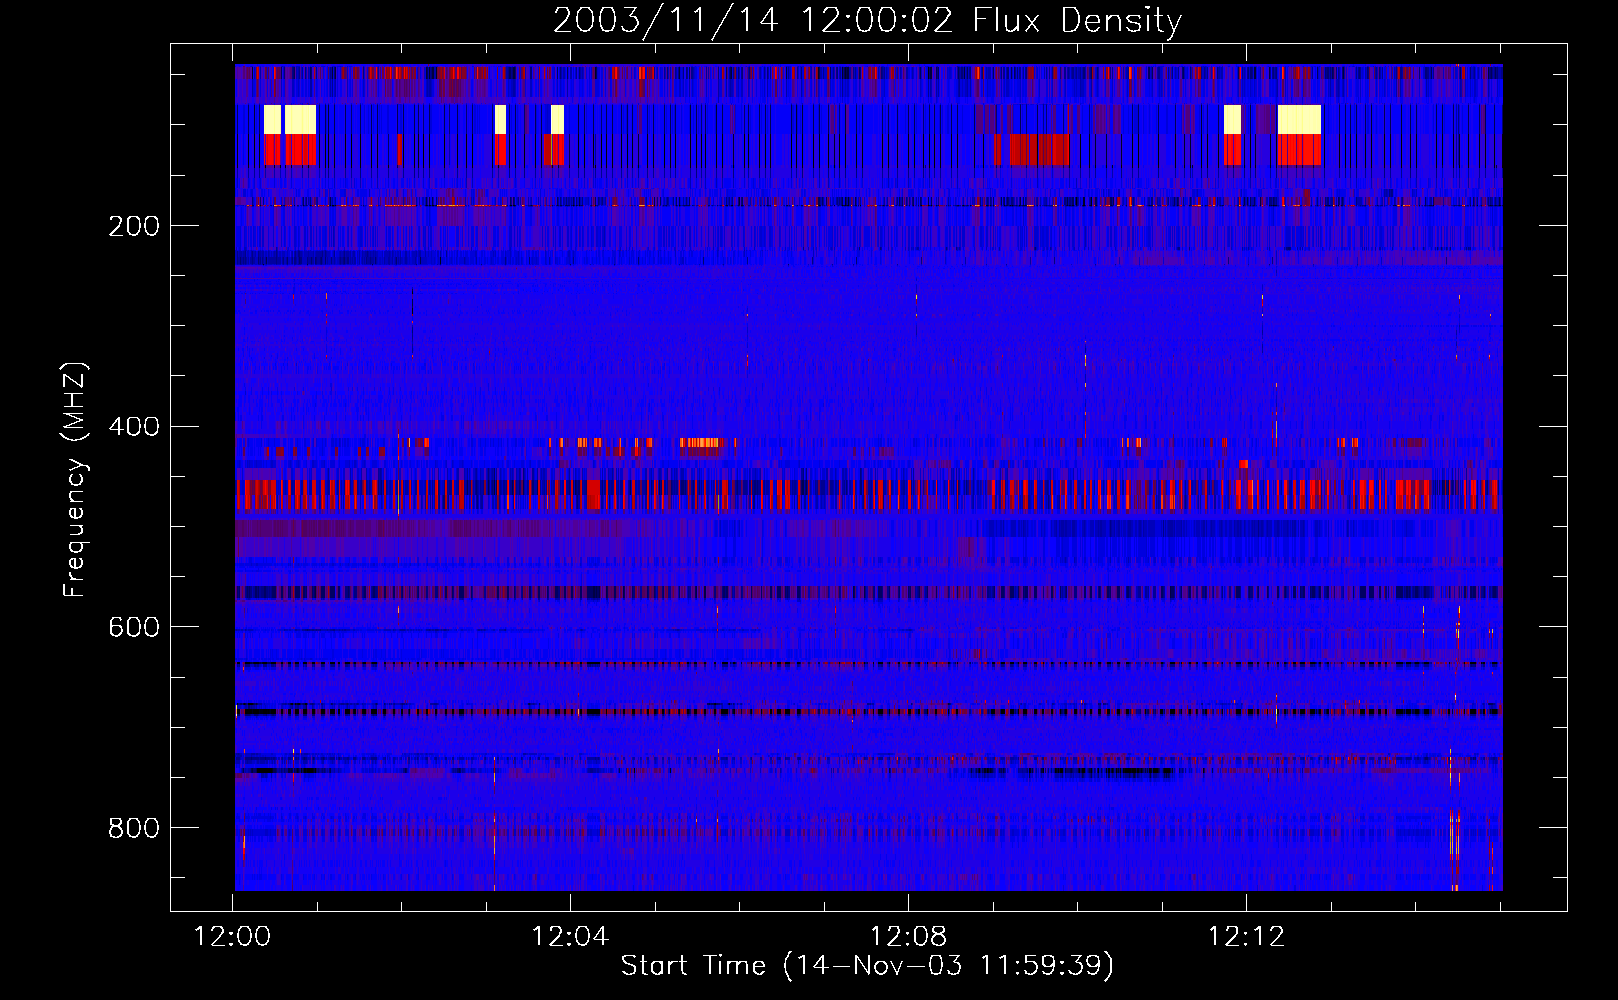Click the 12:00 time tick label

point(232,937)
